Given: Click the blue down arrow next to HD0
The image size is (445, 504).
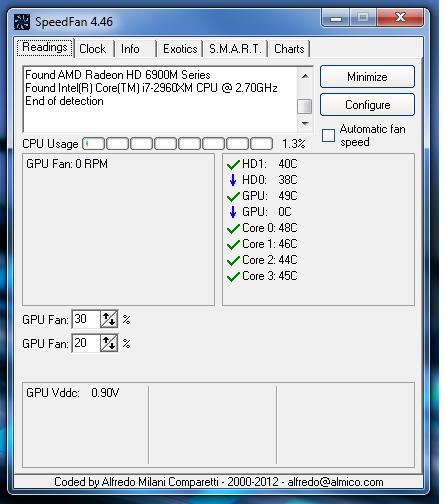Looking at the screenshot, I should point(233,180).
